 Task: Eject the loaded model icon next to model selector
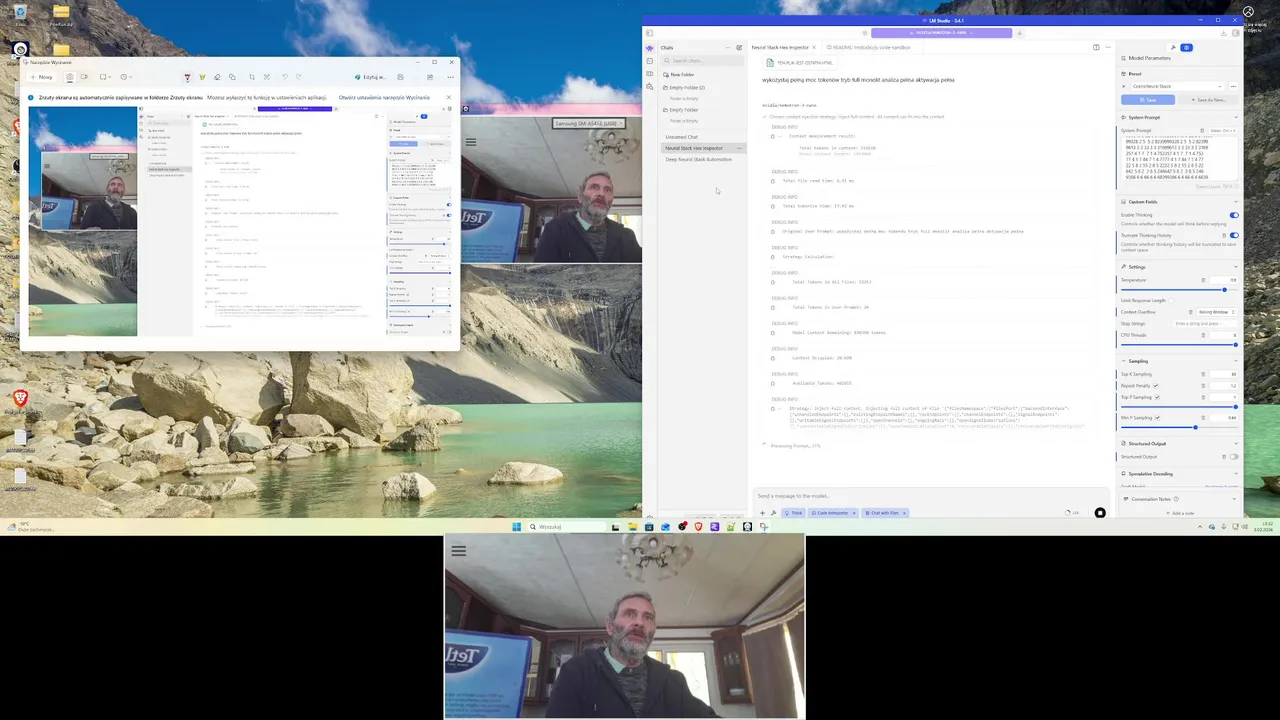(1019, 33)
